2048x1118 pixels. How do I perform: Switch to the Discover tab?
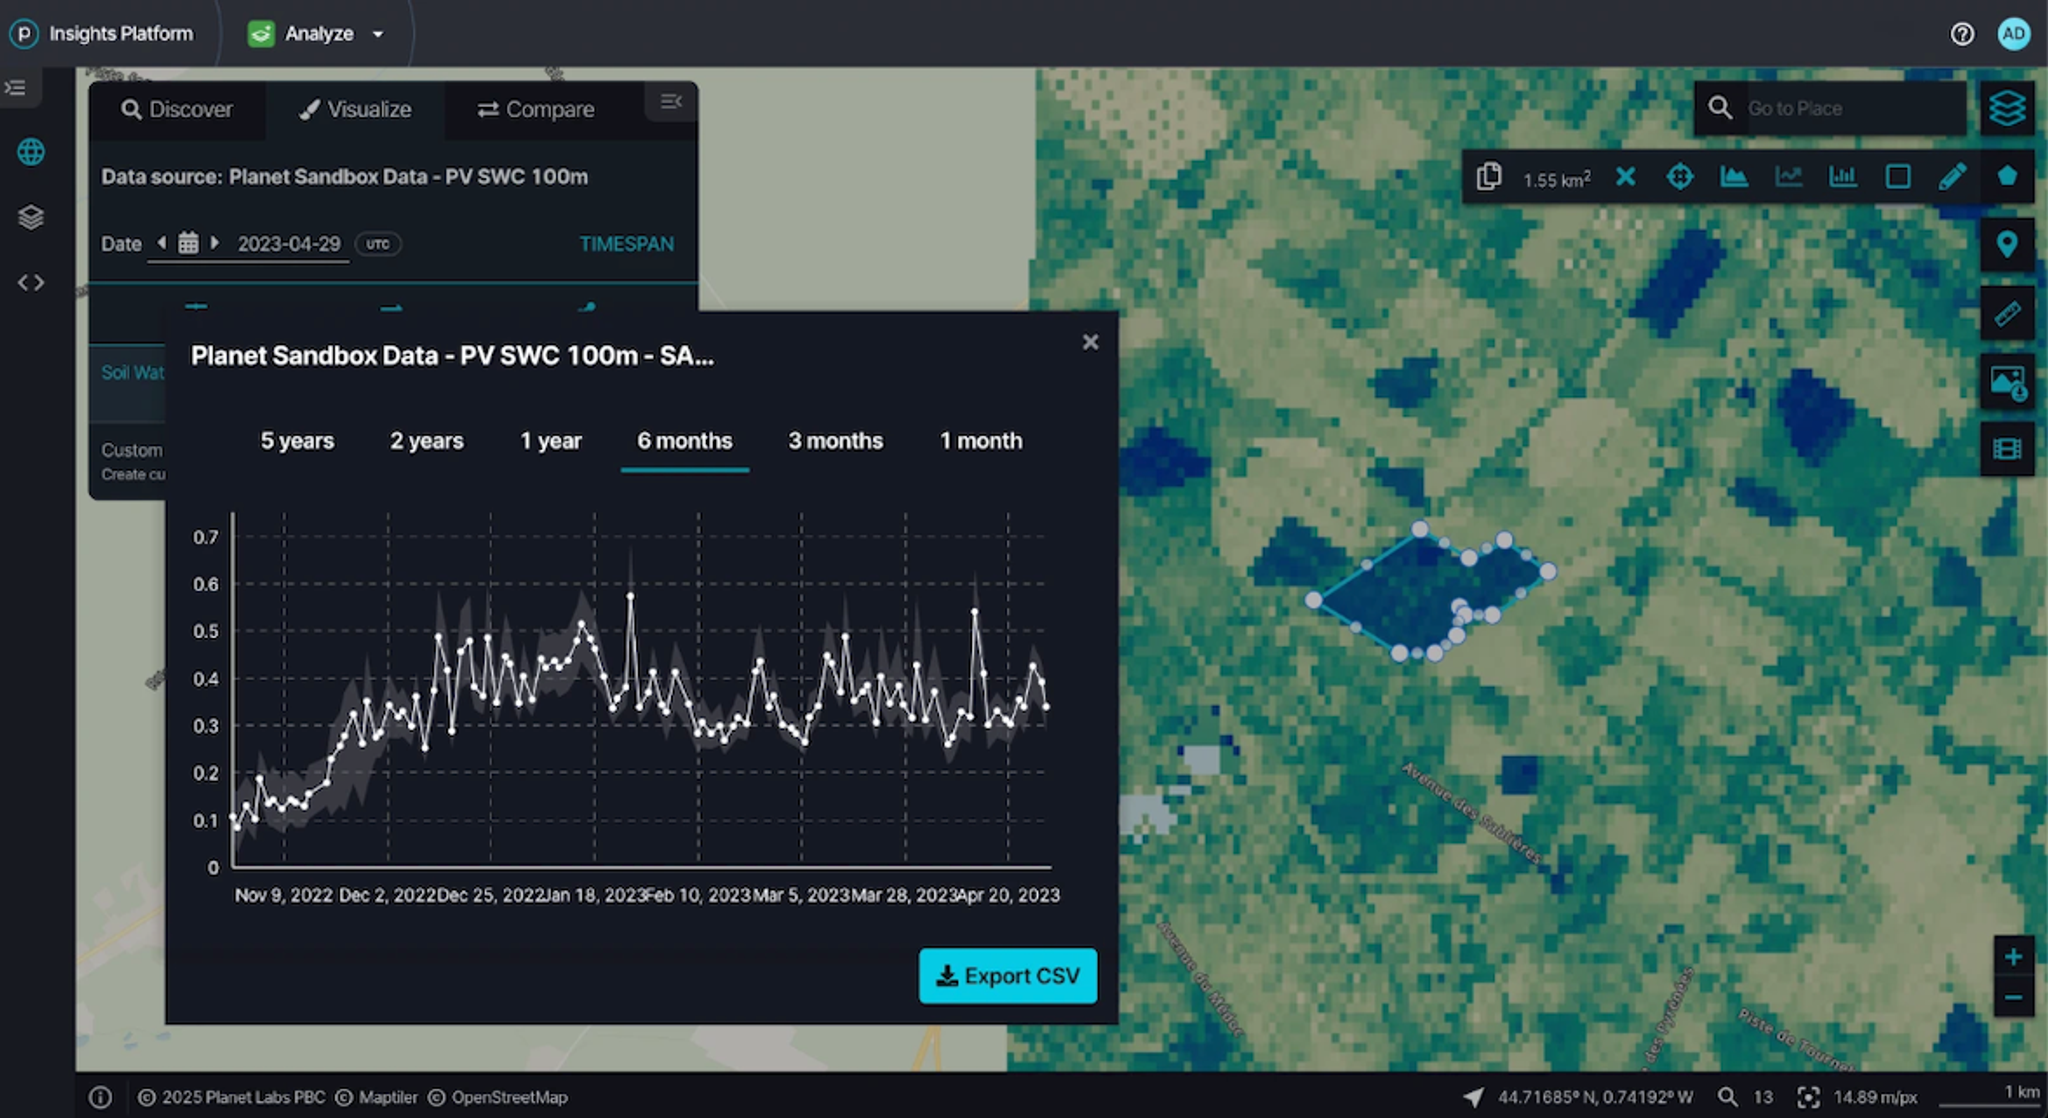click(x=177, y=109)
